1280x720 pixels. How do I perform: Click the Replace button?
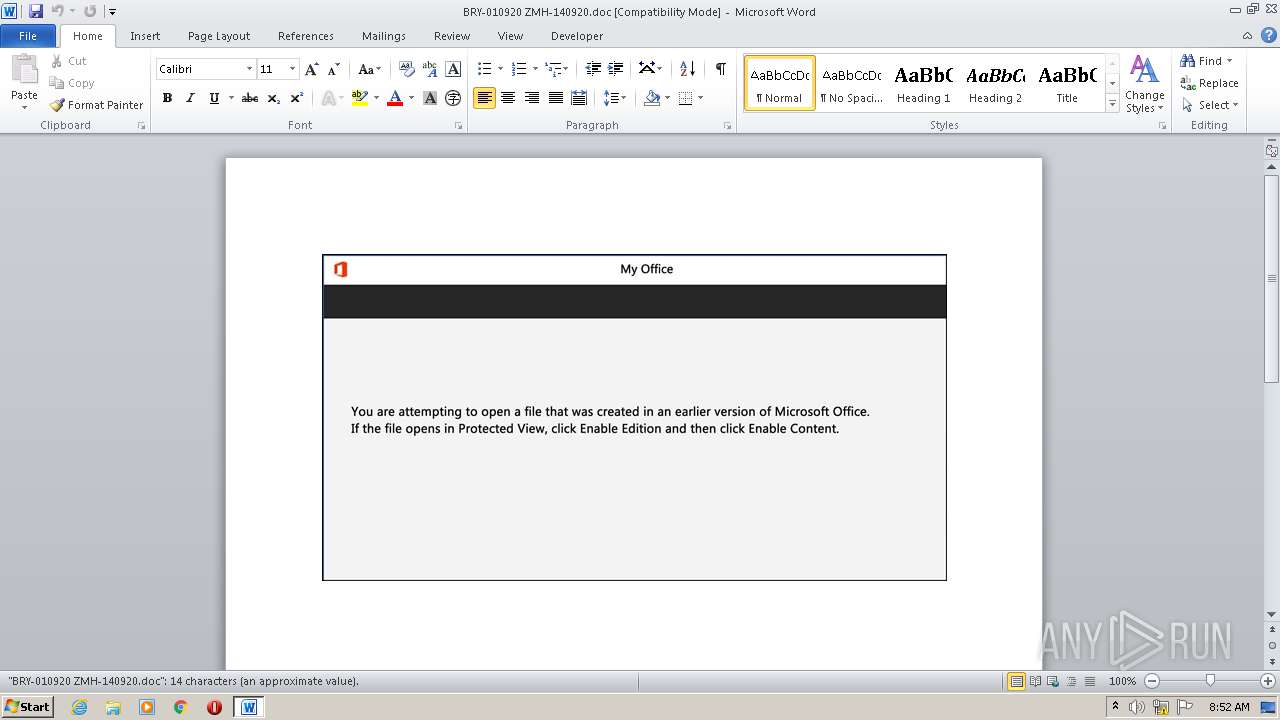pos(1209,83)
